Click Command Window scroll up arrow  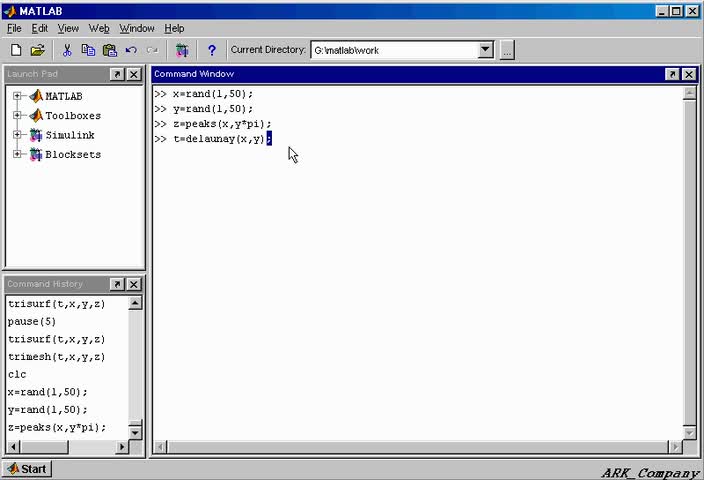click(689, 93)
